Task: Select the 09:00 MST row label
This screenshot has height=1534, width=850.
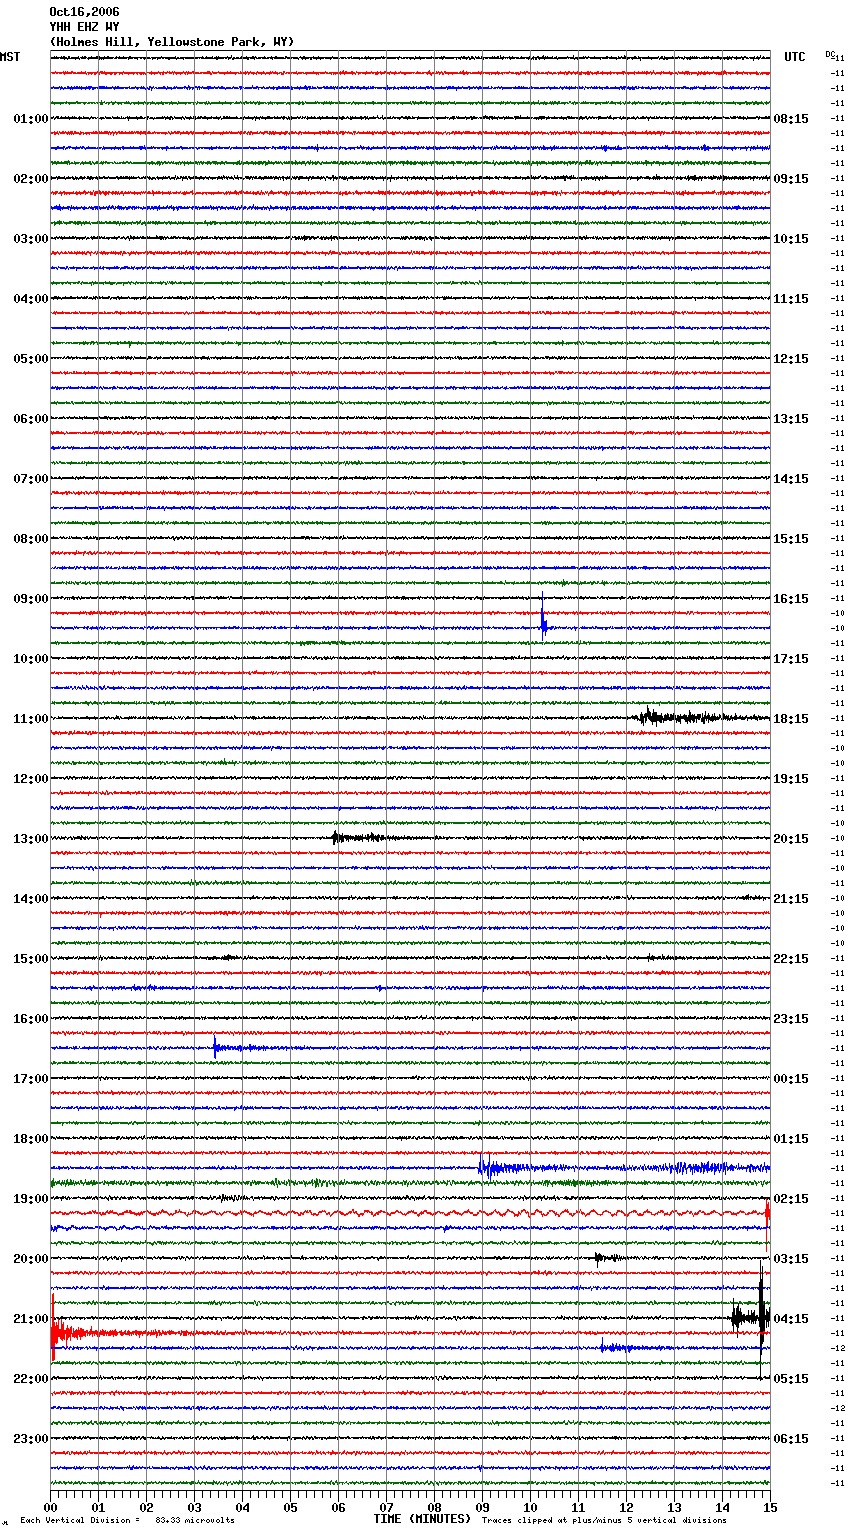Action: point(31,599)
